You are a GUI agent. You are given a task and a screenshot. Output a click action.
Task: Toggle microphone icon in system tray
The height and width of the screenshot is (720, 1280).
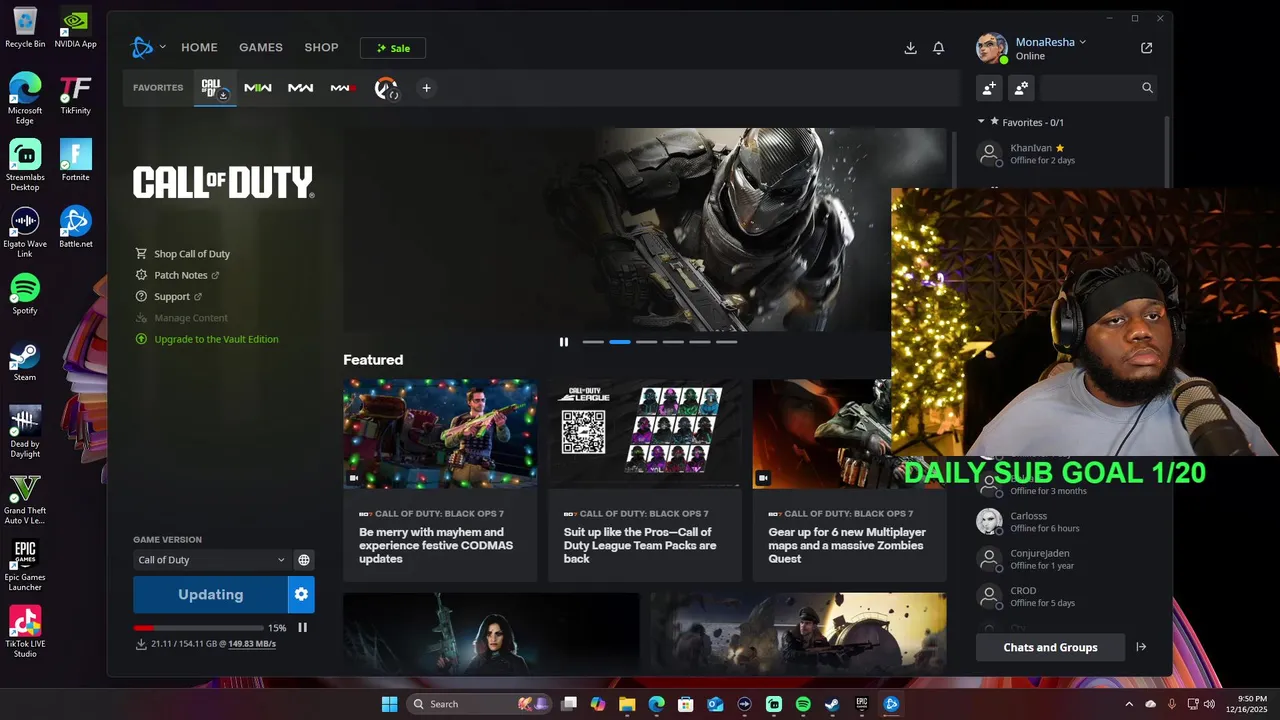[1171, 704]
